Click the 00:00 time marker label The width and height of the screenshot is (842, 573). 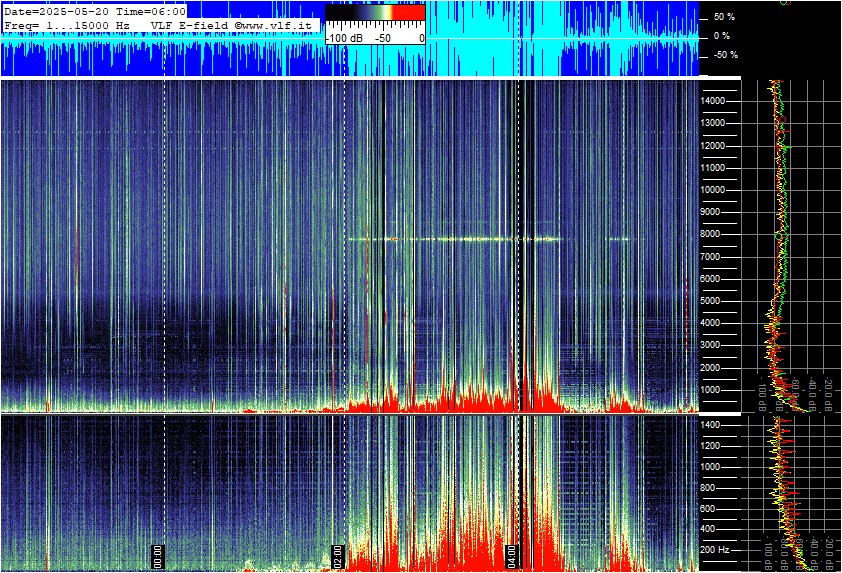point(158,556)
